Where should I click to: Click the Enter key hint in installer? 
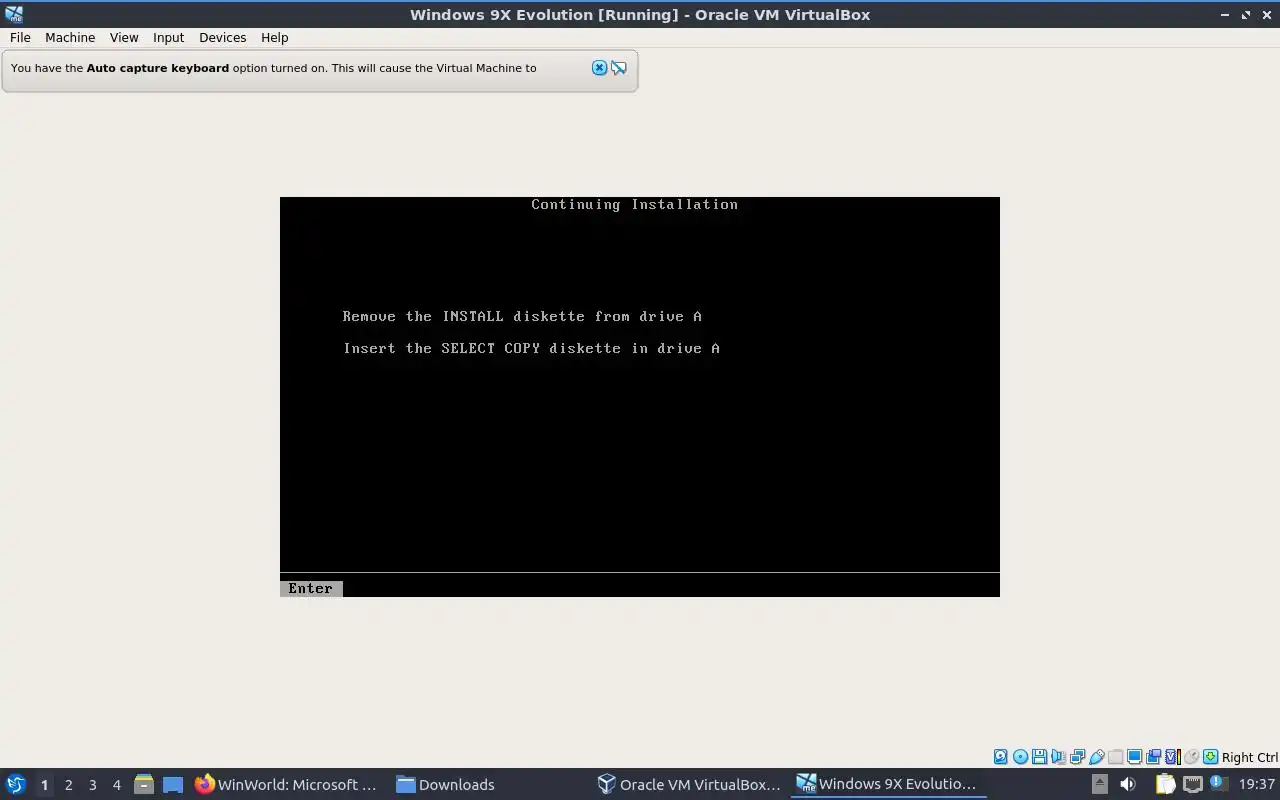tap(311, 588)
